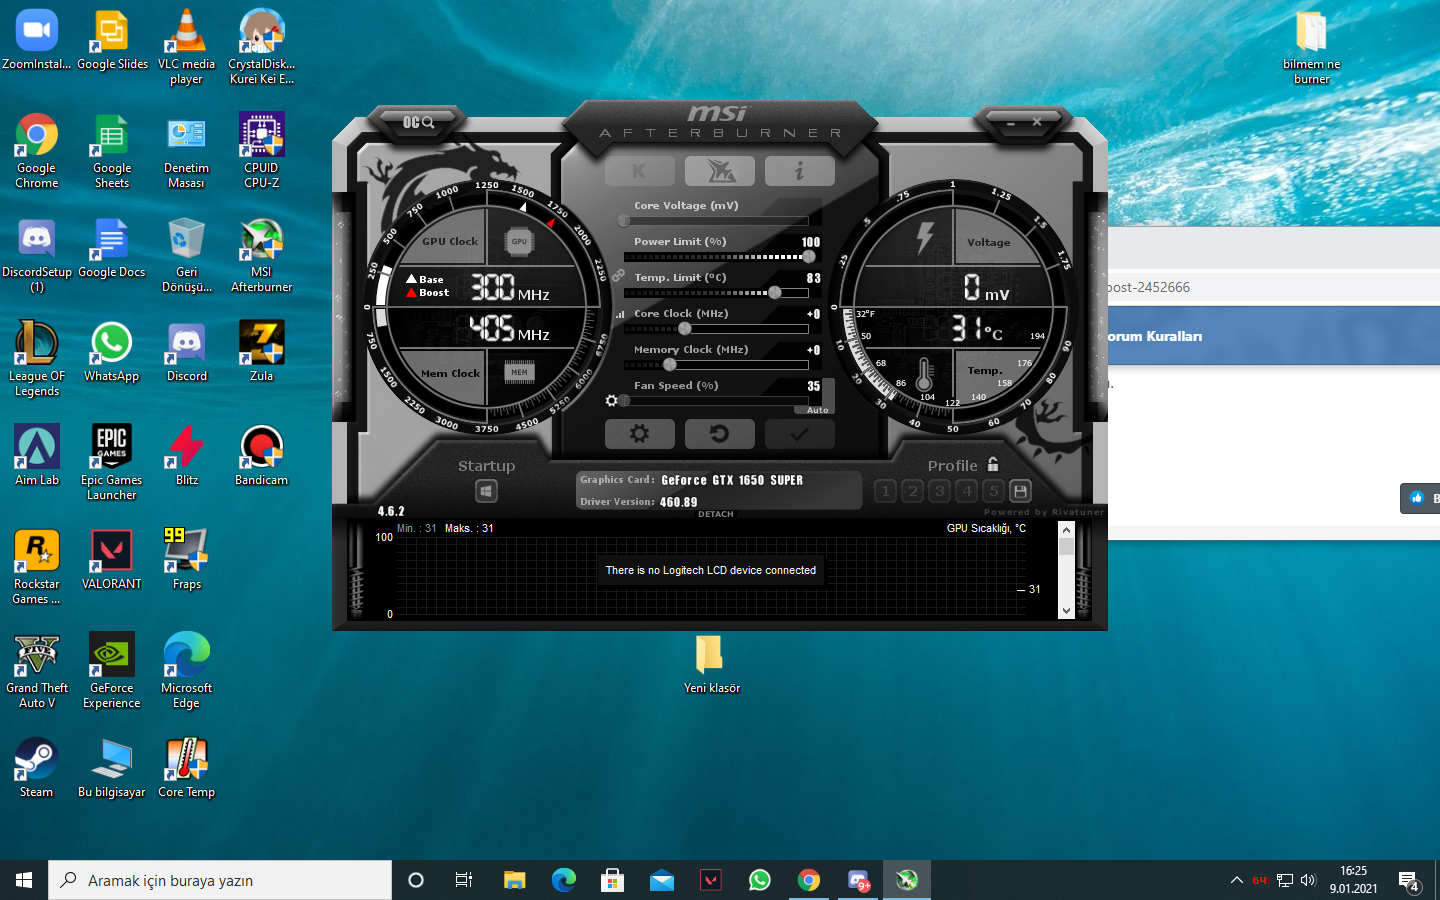Image resolution: width=1440 pixels, height=900 pixels.
Task: Click the Power Limit slider handle
Action: [x=808, y=257]
